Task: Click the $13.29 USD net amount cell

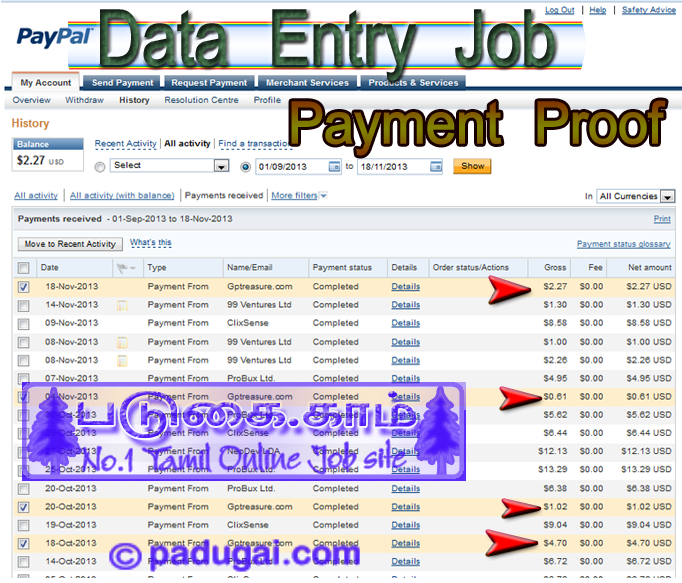Action: click(x=646, y=470)
